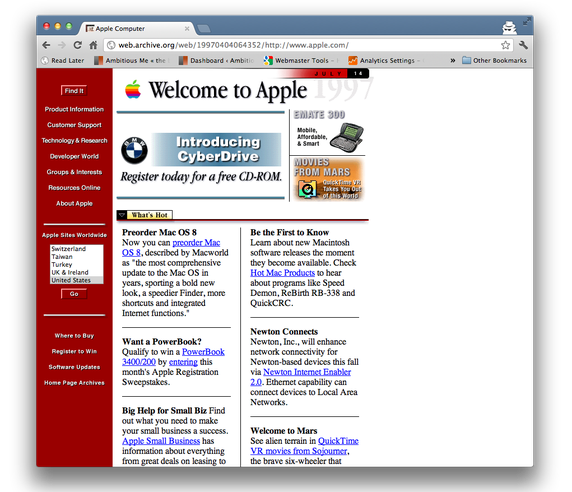Open a new tab next to Apple Computer
This screenshot has height=492, width=572.
click(x=204, y=28)
